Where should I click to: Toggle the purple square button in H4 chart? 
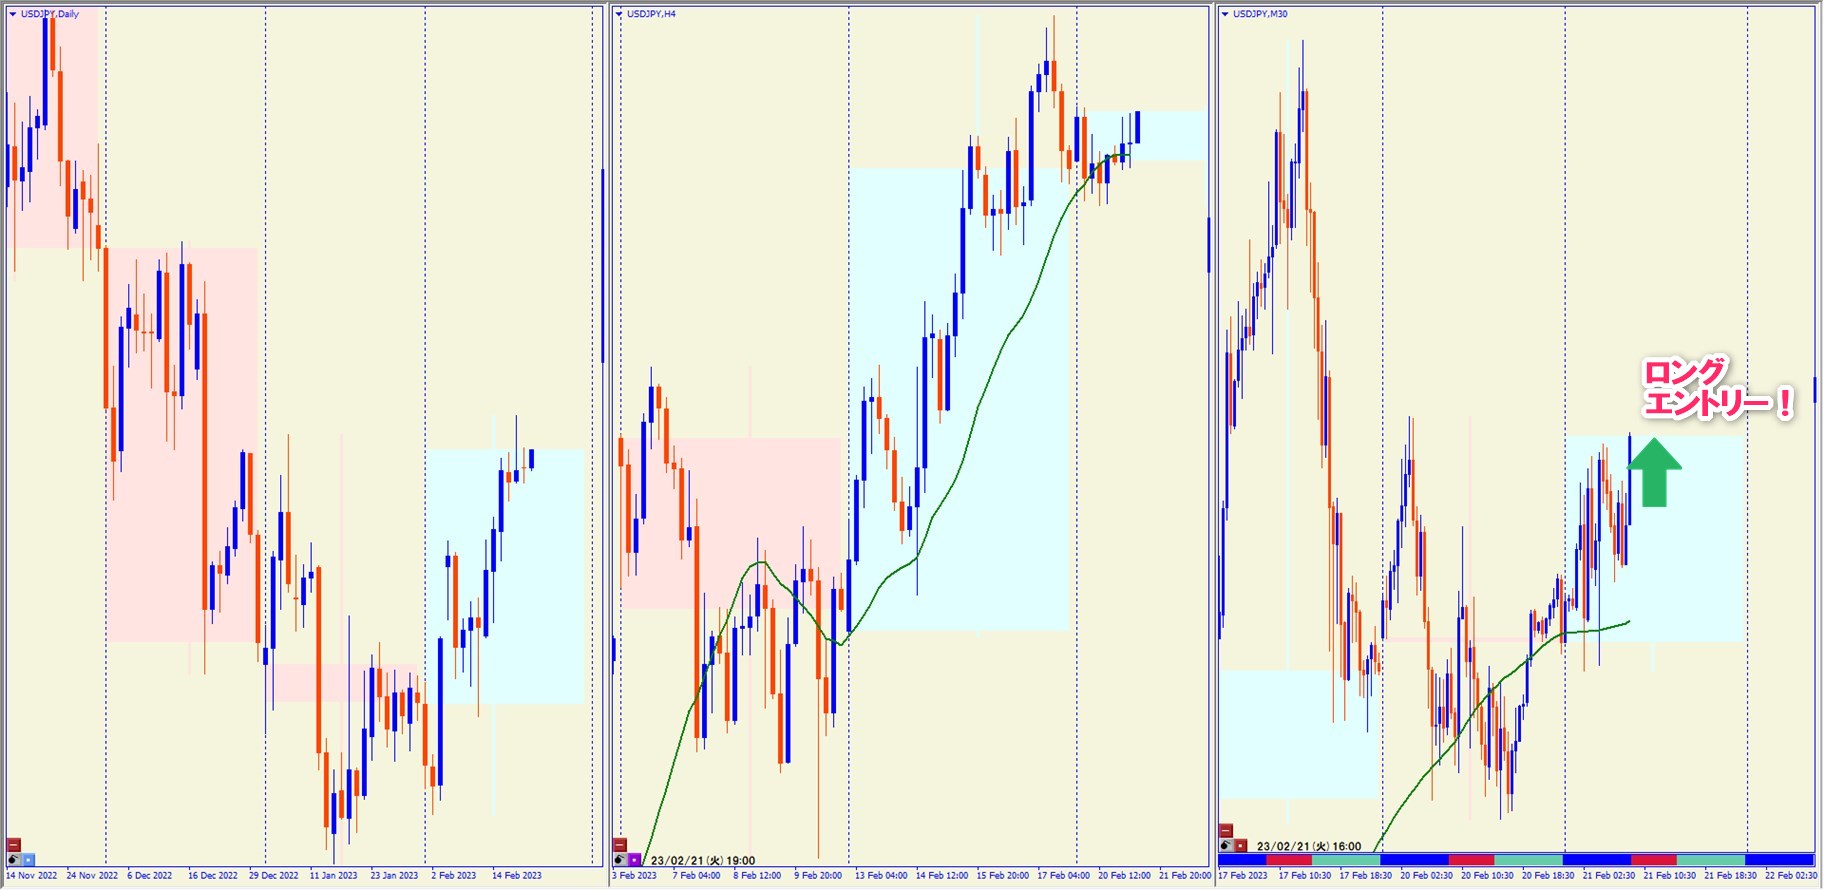pos(634,859)
